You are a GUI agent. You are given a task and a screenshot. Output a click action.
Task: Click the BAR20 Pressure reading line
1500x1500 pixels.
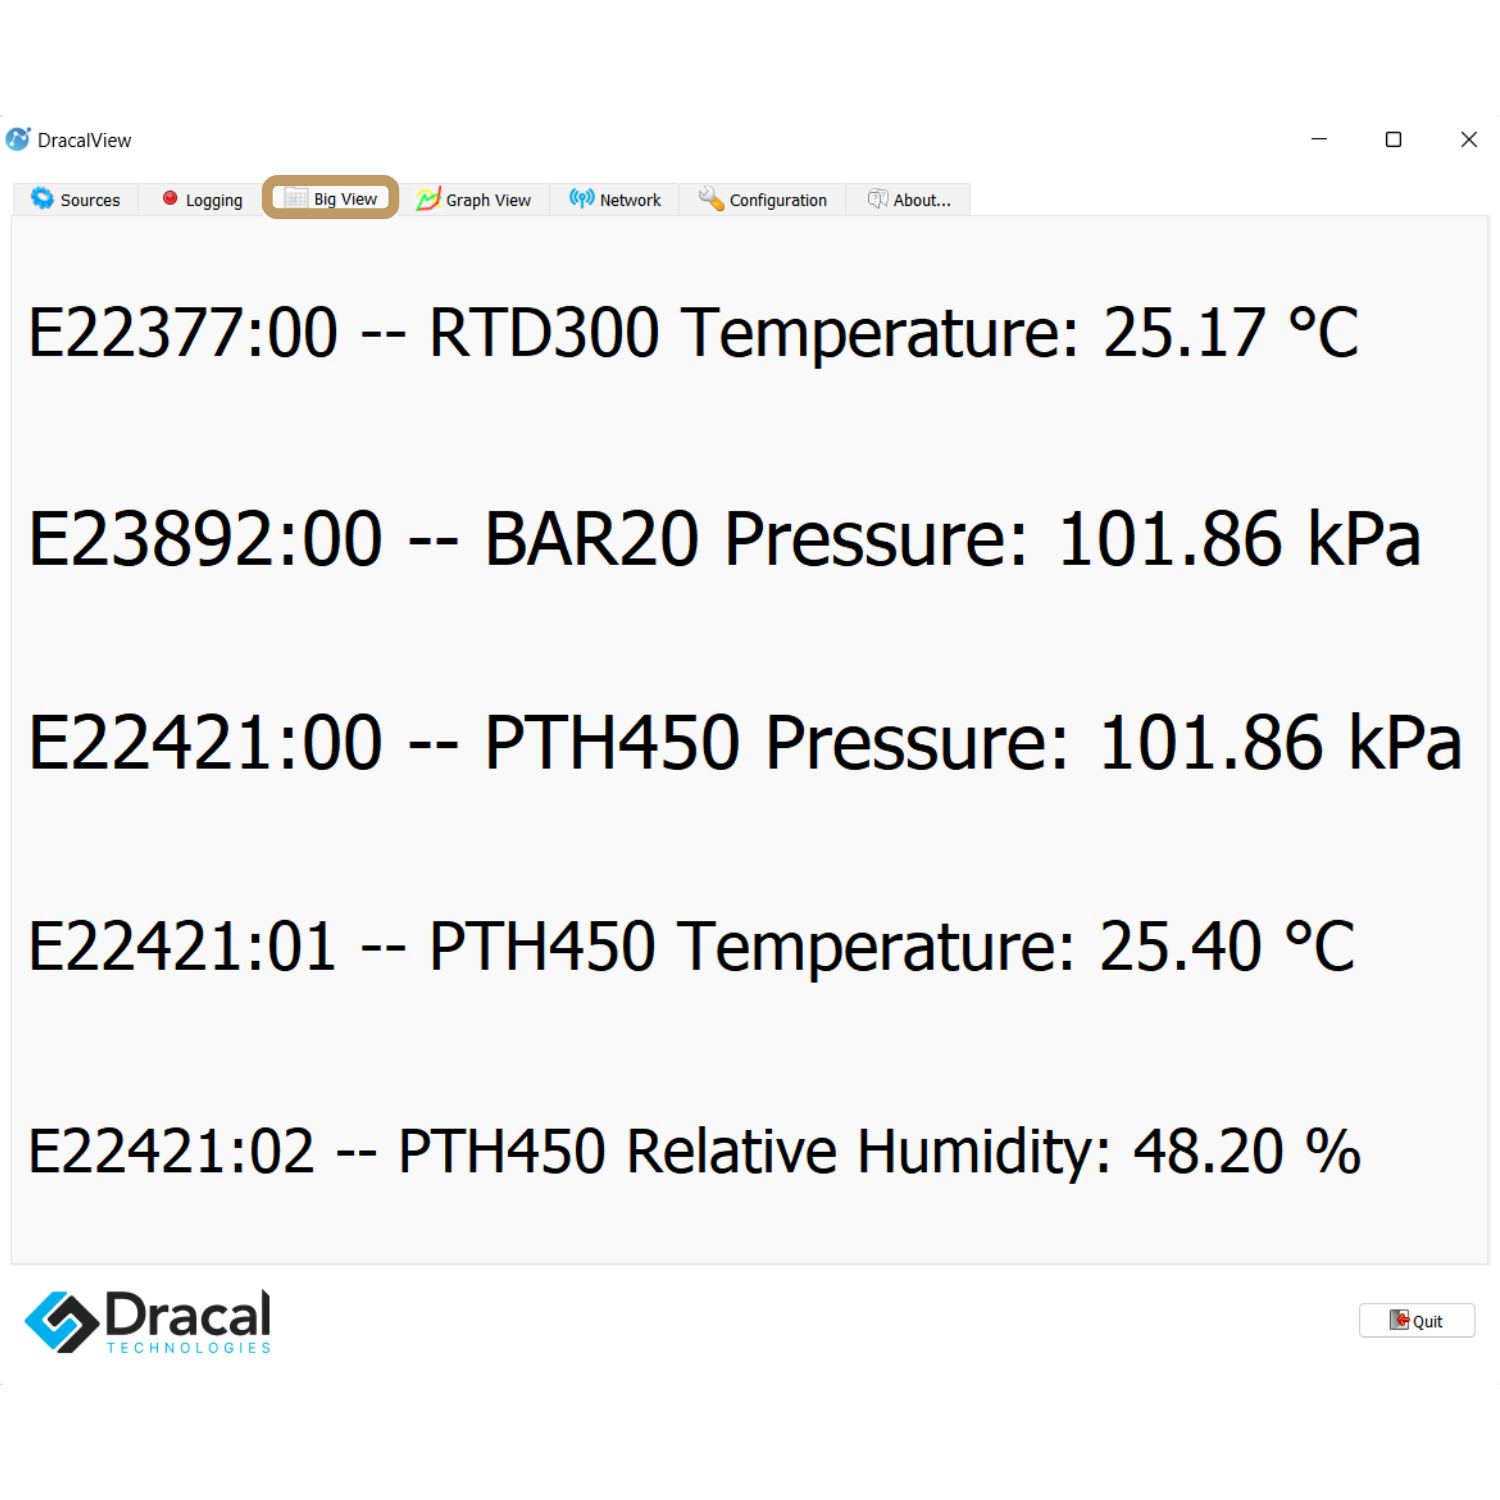724,539
